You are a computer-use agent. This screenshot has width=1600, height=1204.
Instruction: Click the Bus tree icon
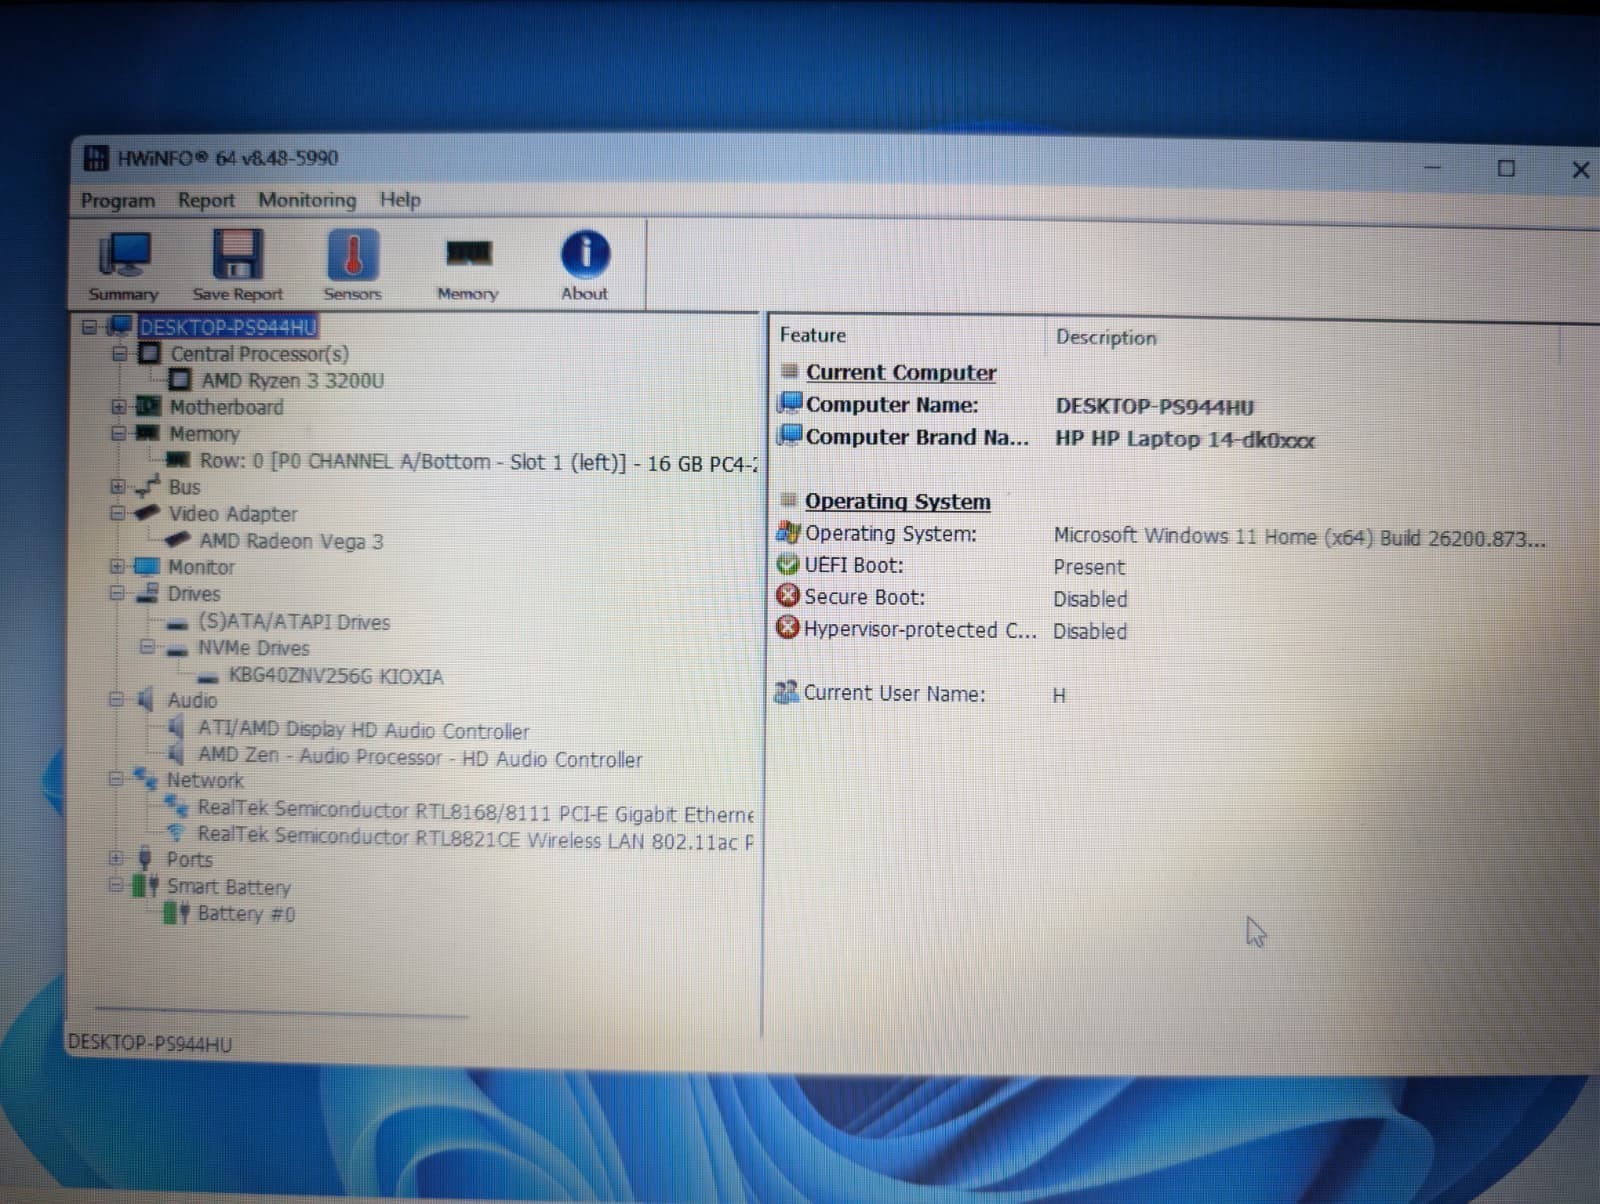[147, 487]
